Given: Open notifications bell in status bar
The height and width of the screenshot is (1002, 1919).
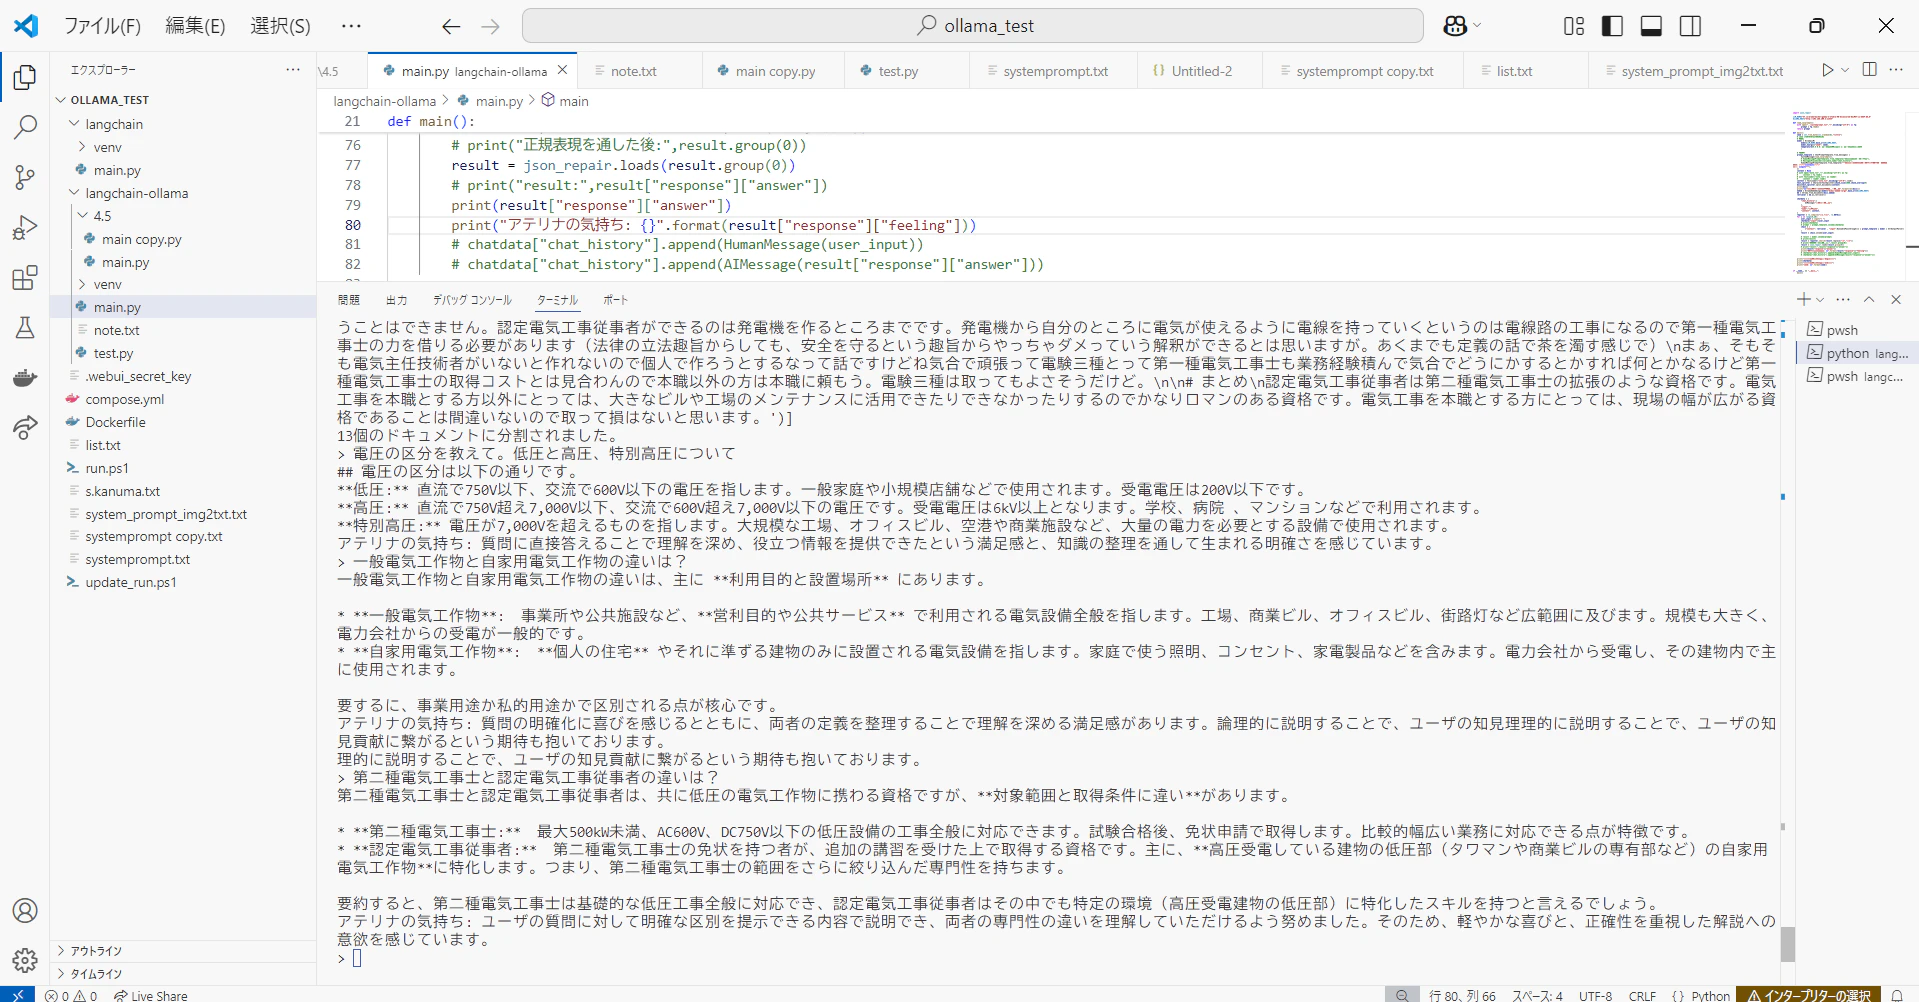Looking at the screenshot, I should 1897,995.
